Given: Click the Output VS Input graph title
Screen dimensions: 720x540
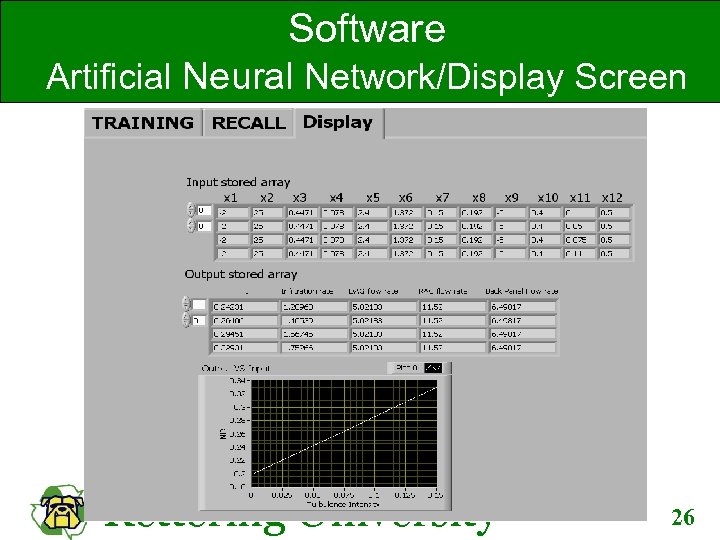Looking at the screenshot, I should (236, 368).
